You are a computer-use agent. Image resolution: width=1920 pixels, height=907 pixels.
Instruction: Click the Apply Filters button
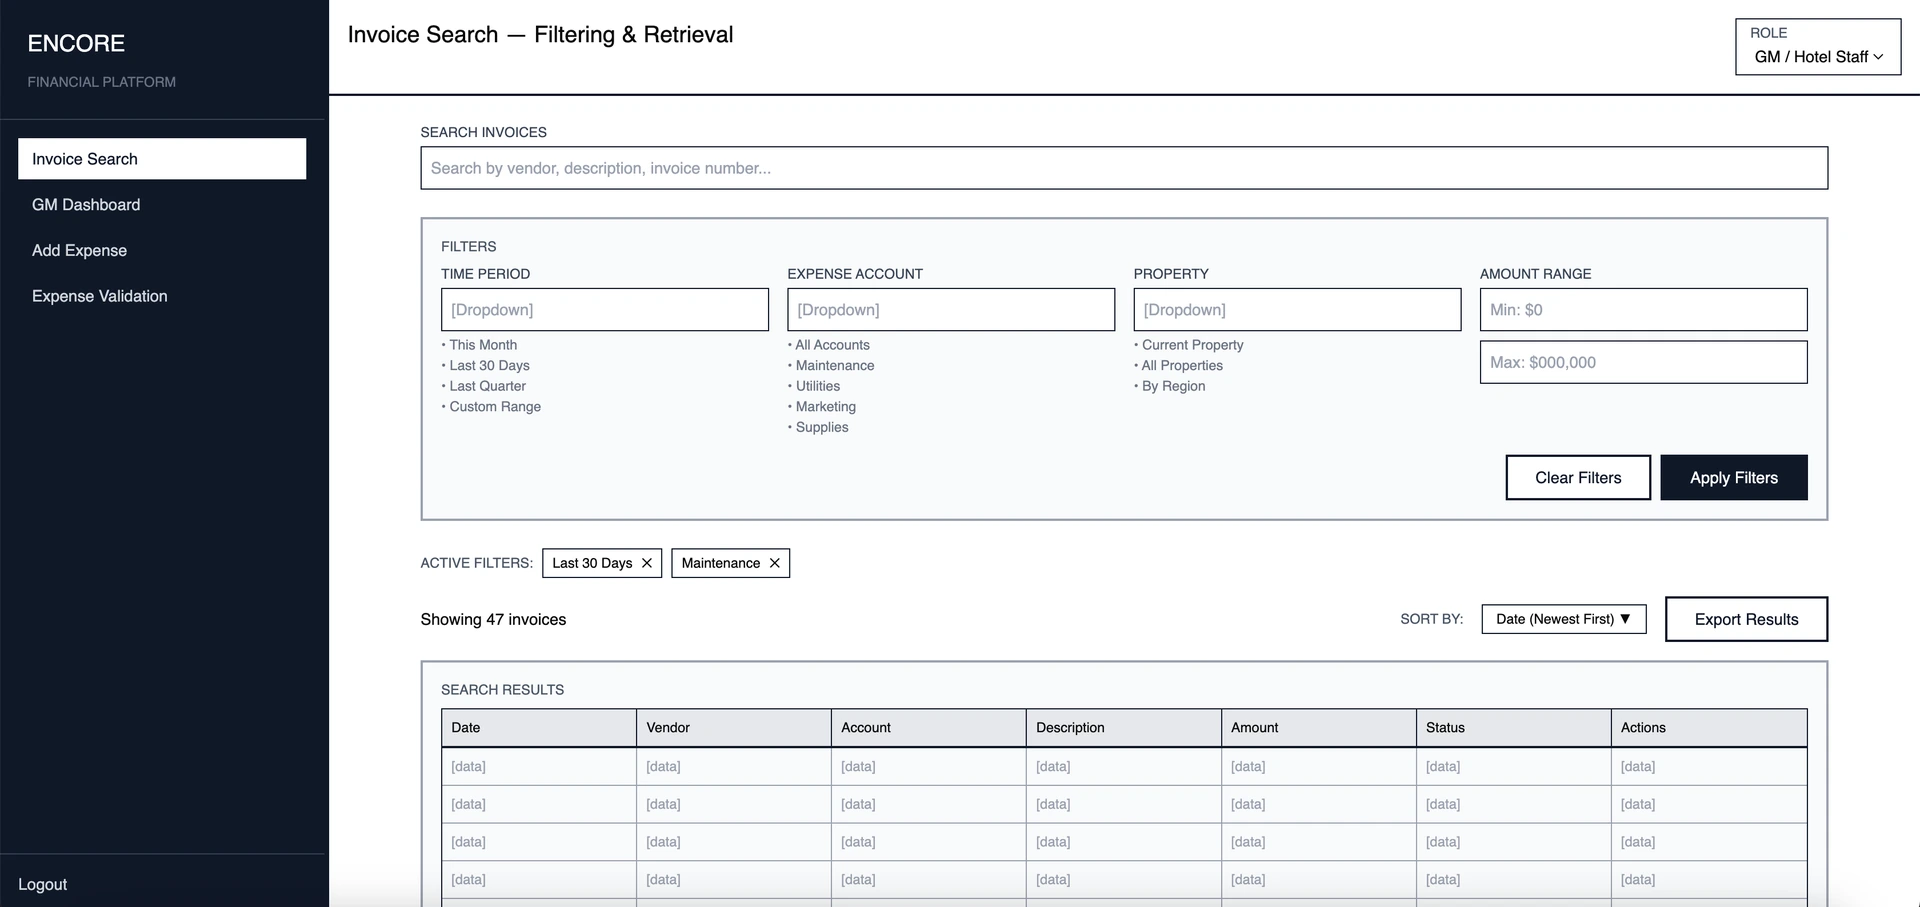(1733, 477)
